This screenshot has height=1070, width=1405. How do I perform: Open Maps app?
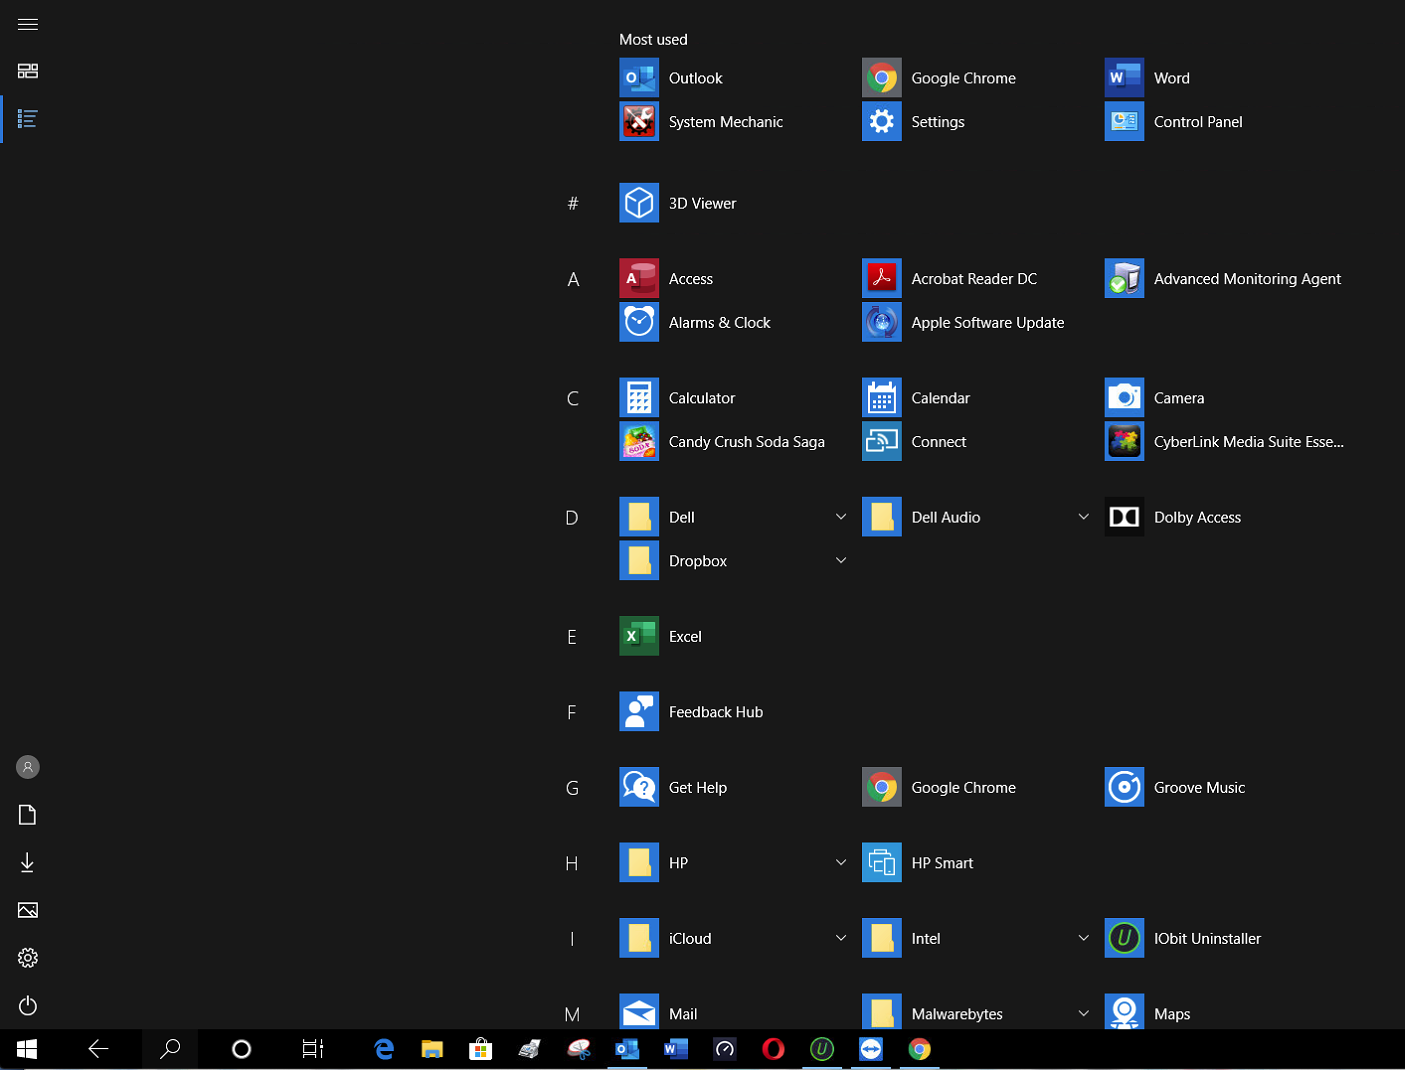pyautogui.click(x=1218, y=1012)
